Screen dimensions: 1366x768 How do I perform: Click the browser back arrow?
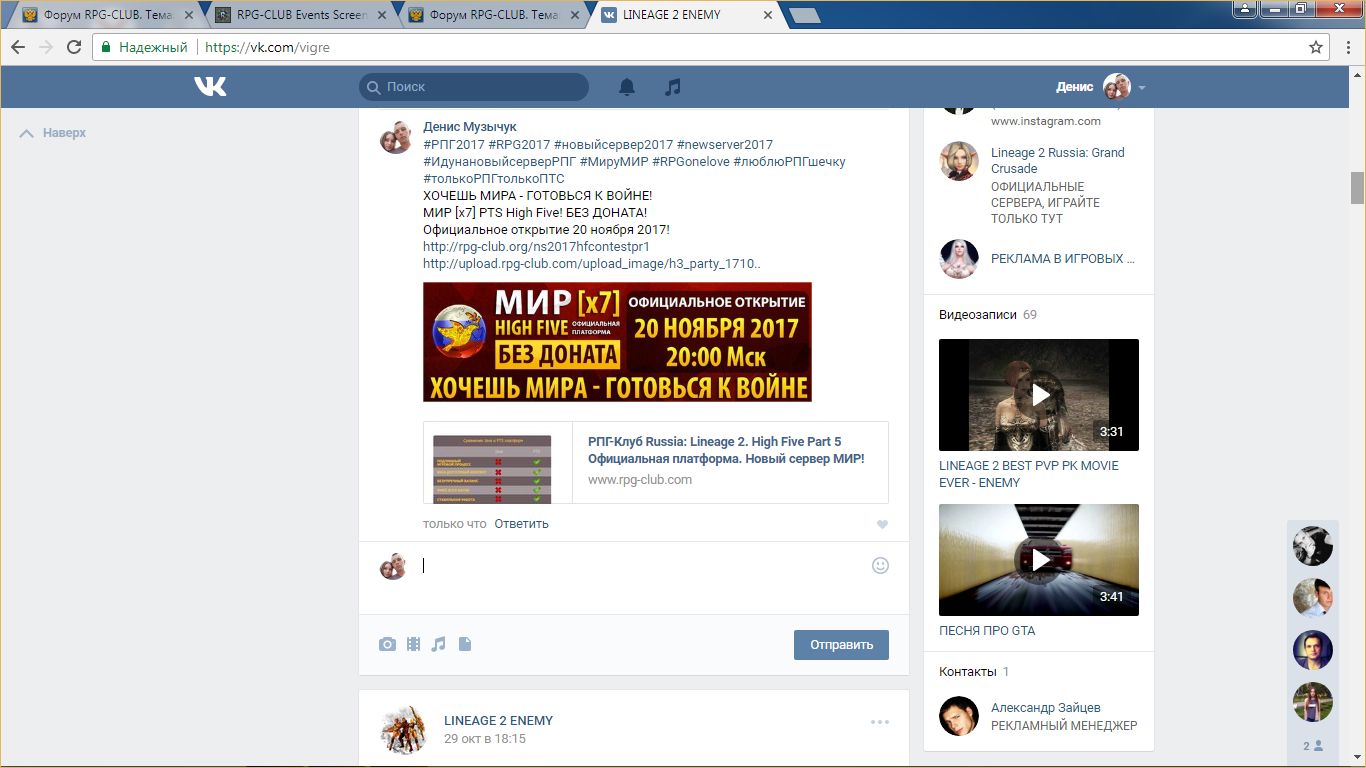click(19, 47)
